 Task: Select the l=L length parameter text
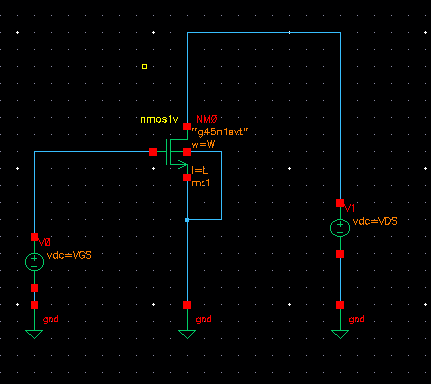click(x=200, y=170)
